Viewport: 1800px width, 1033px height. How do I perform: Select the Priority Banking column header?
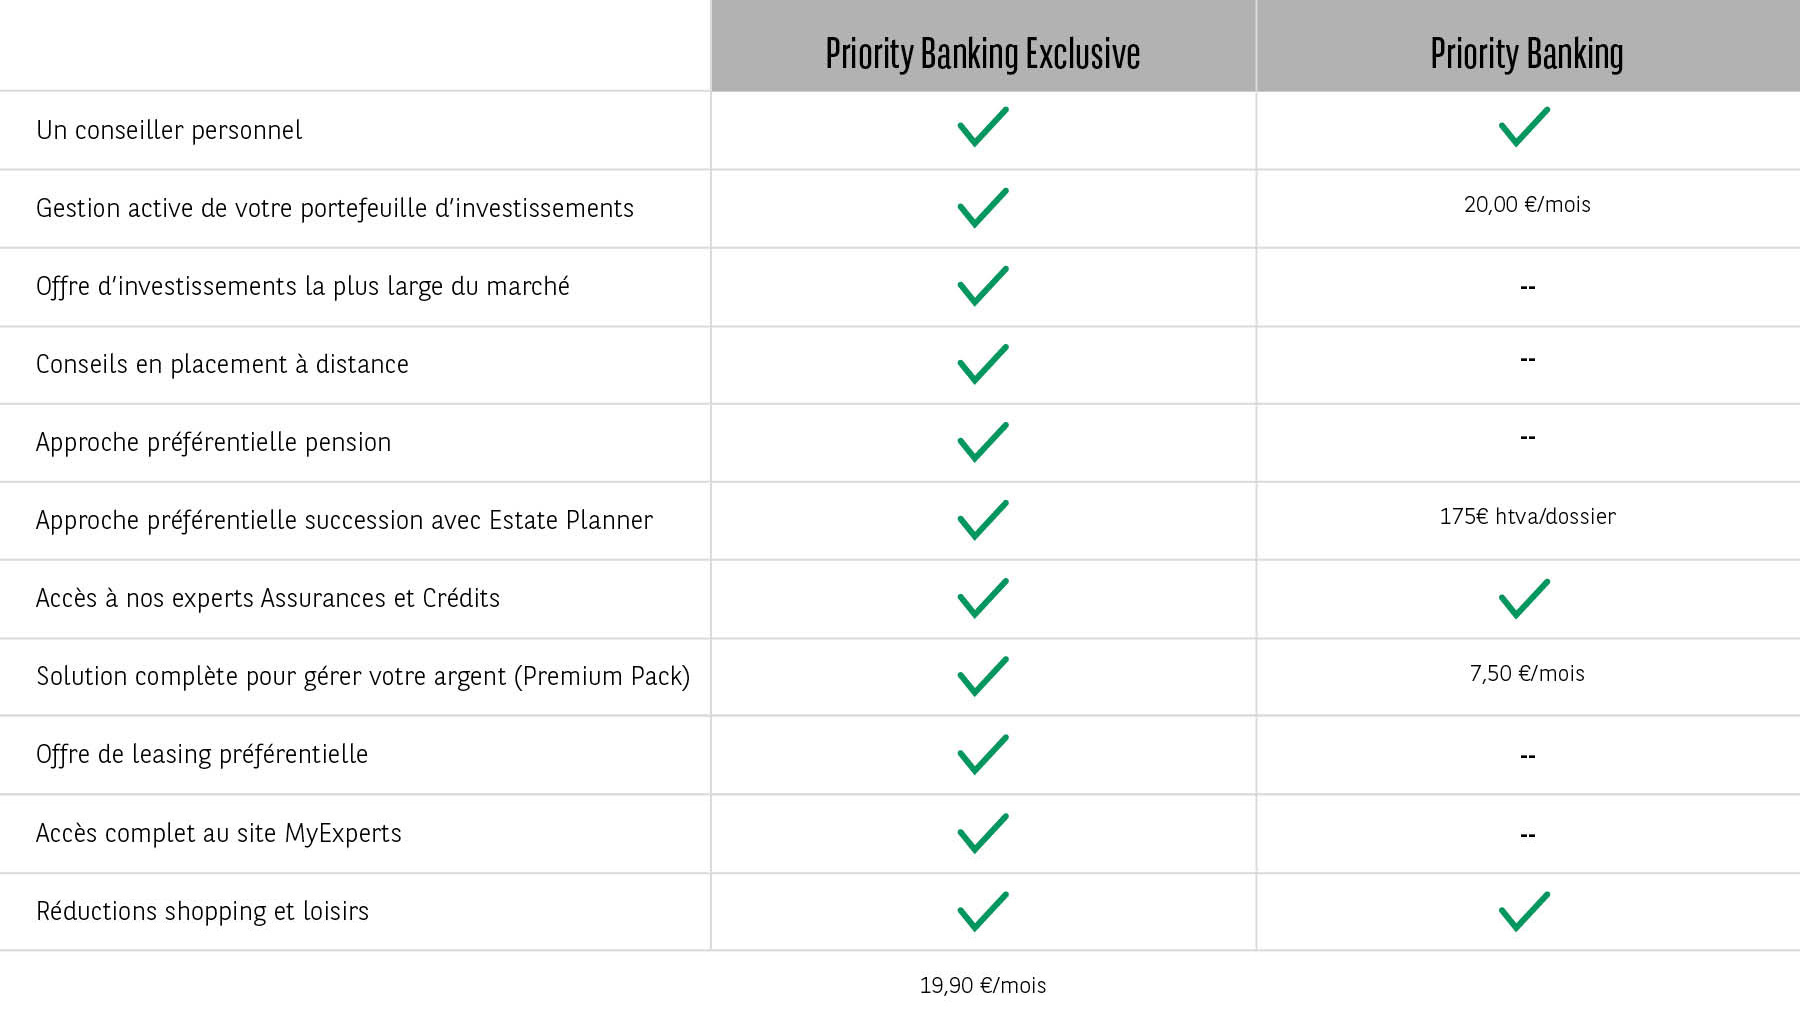click(x=1526, y=54)
